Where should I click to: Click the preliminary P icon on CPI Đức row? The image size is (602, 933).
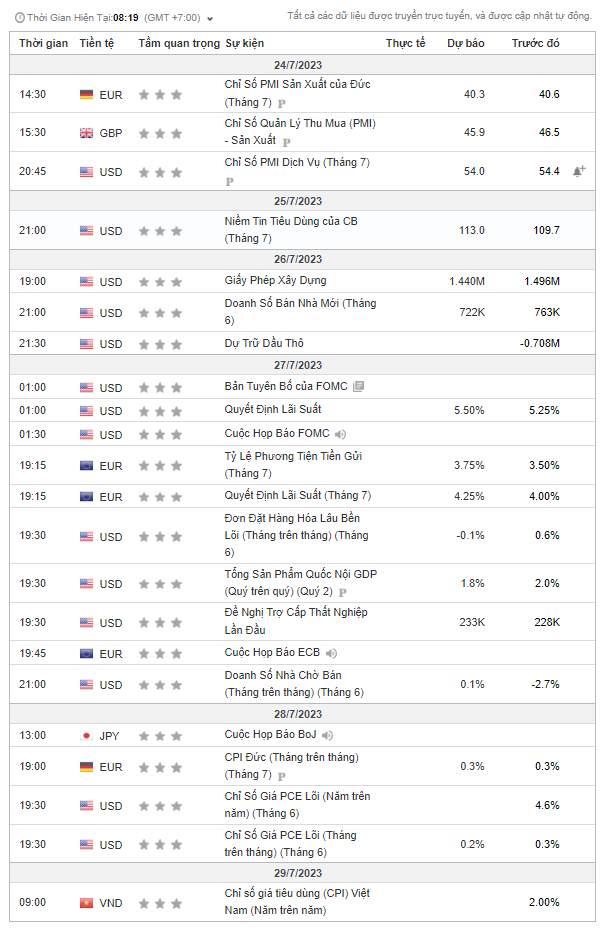[281, 776]
